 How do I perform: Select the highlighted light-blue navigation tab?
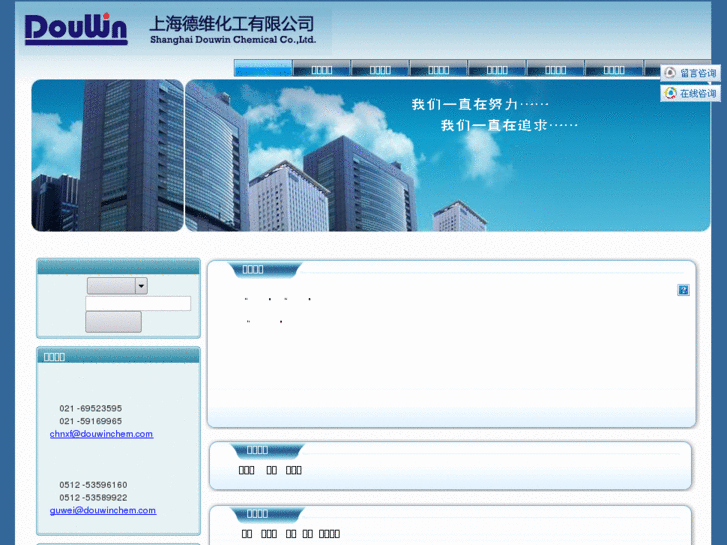tap(263, 68)
